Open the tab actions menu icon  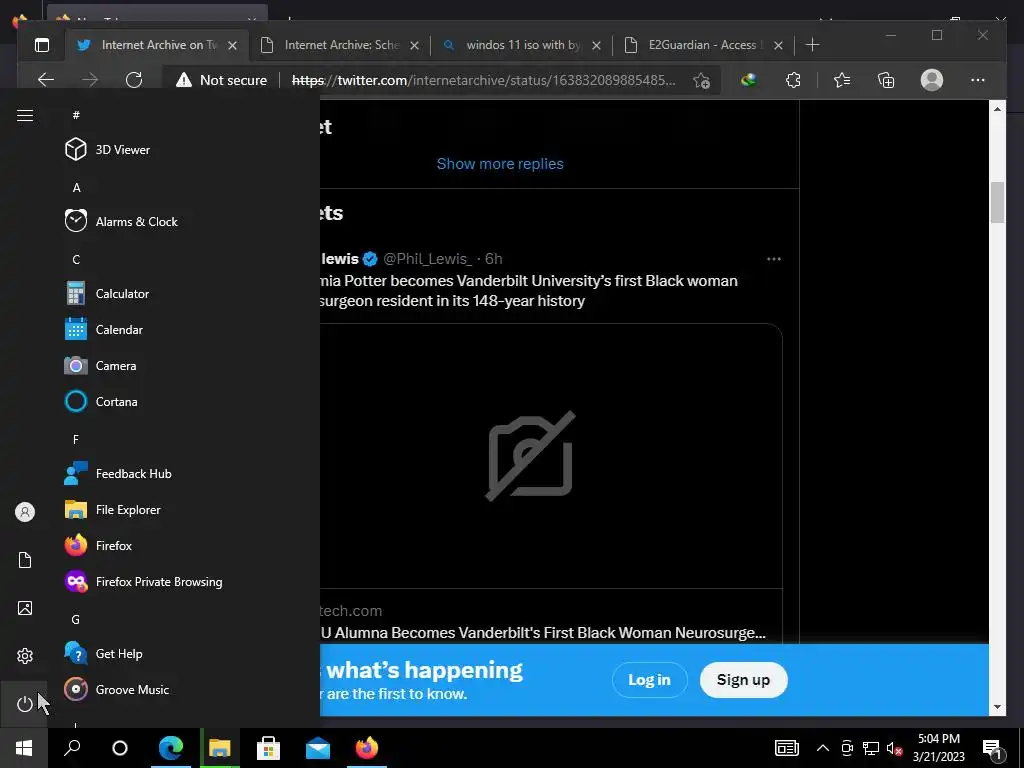point(42,45)
